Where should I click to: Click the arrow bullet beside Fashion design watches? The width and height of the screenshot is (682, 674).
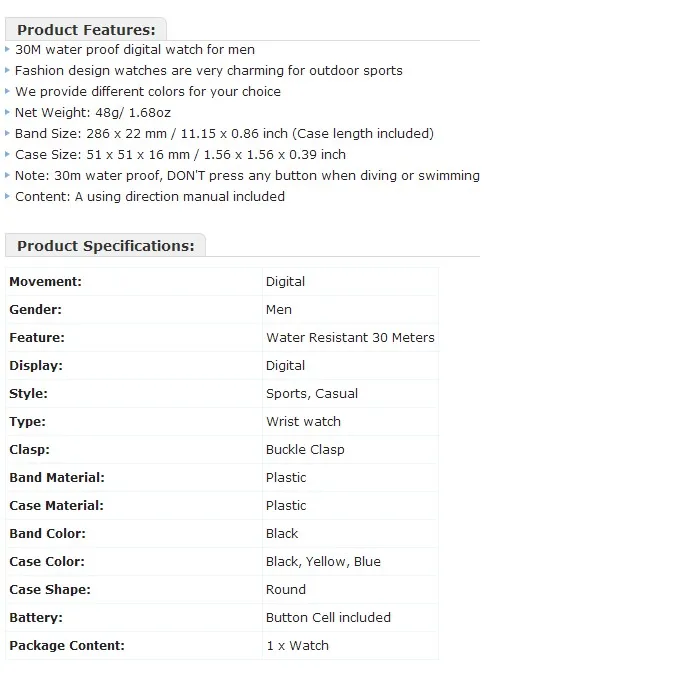[x=7, y=70]
